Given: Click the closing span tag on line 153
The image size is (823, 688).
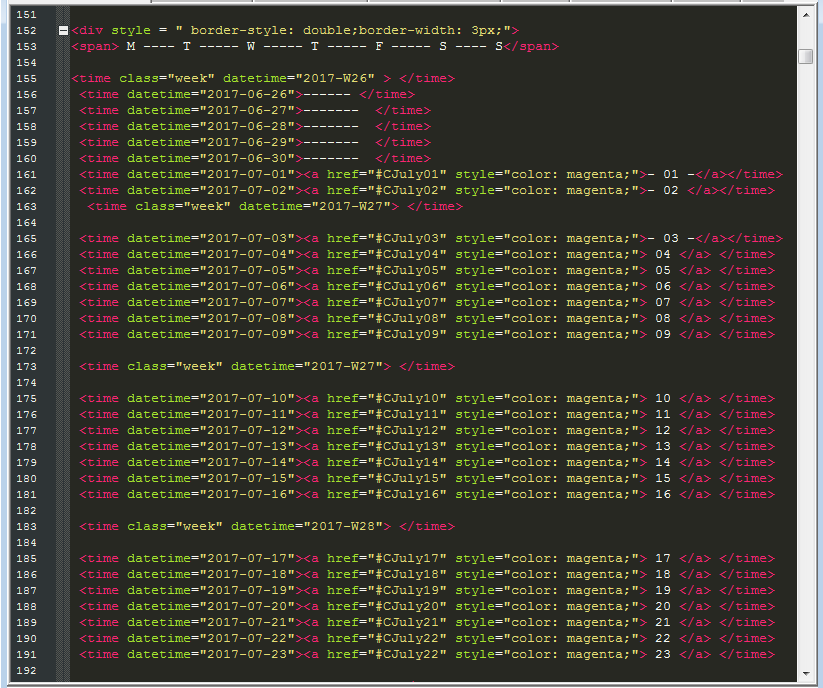Looking at the screenshot, I should (x=531, y=47).
